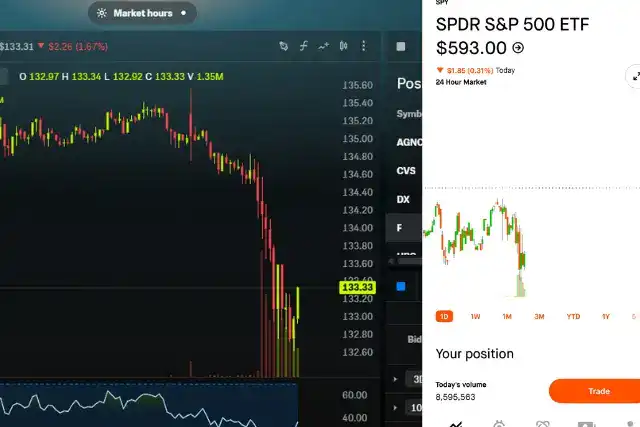640x427 pixels.
Task: Toggle the blue checkbox in left panel
Action: 401,287
